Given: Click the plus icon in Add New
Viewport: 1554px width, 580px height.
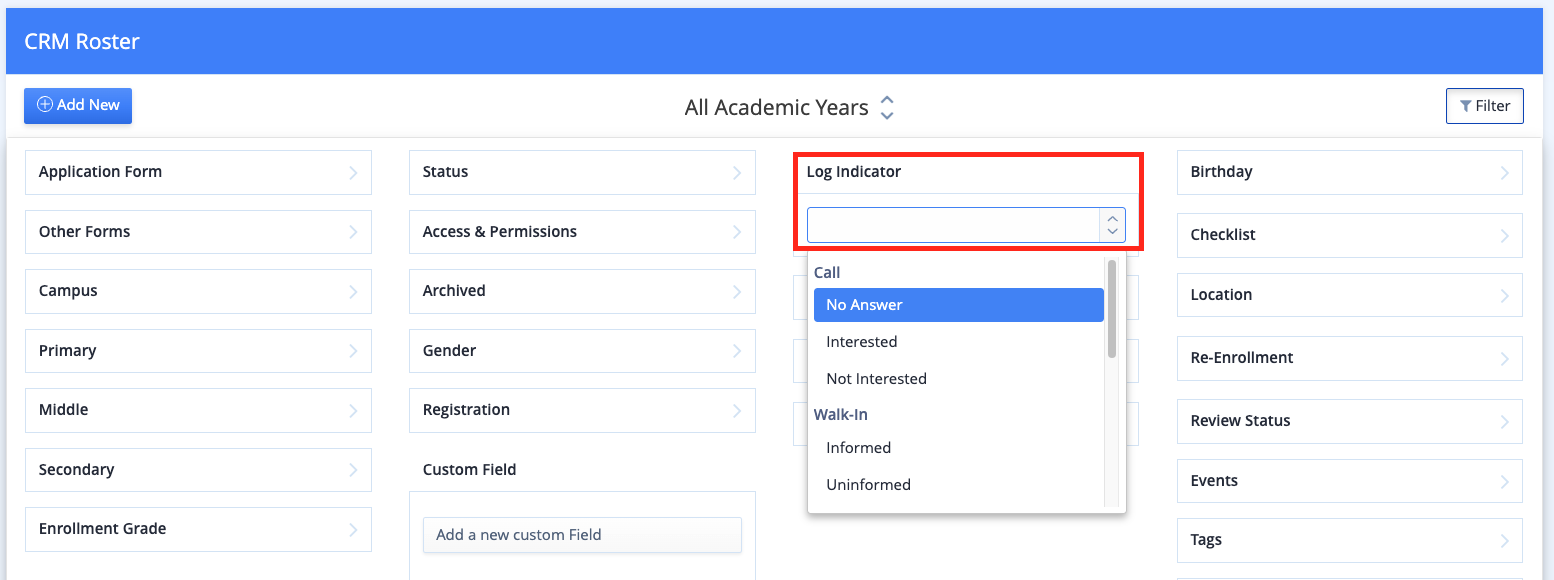Looking at the screenshot, I should pyautogui.click(x=45, y=104).
